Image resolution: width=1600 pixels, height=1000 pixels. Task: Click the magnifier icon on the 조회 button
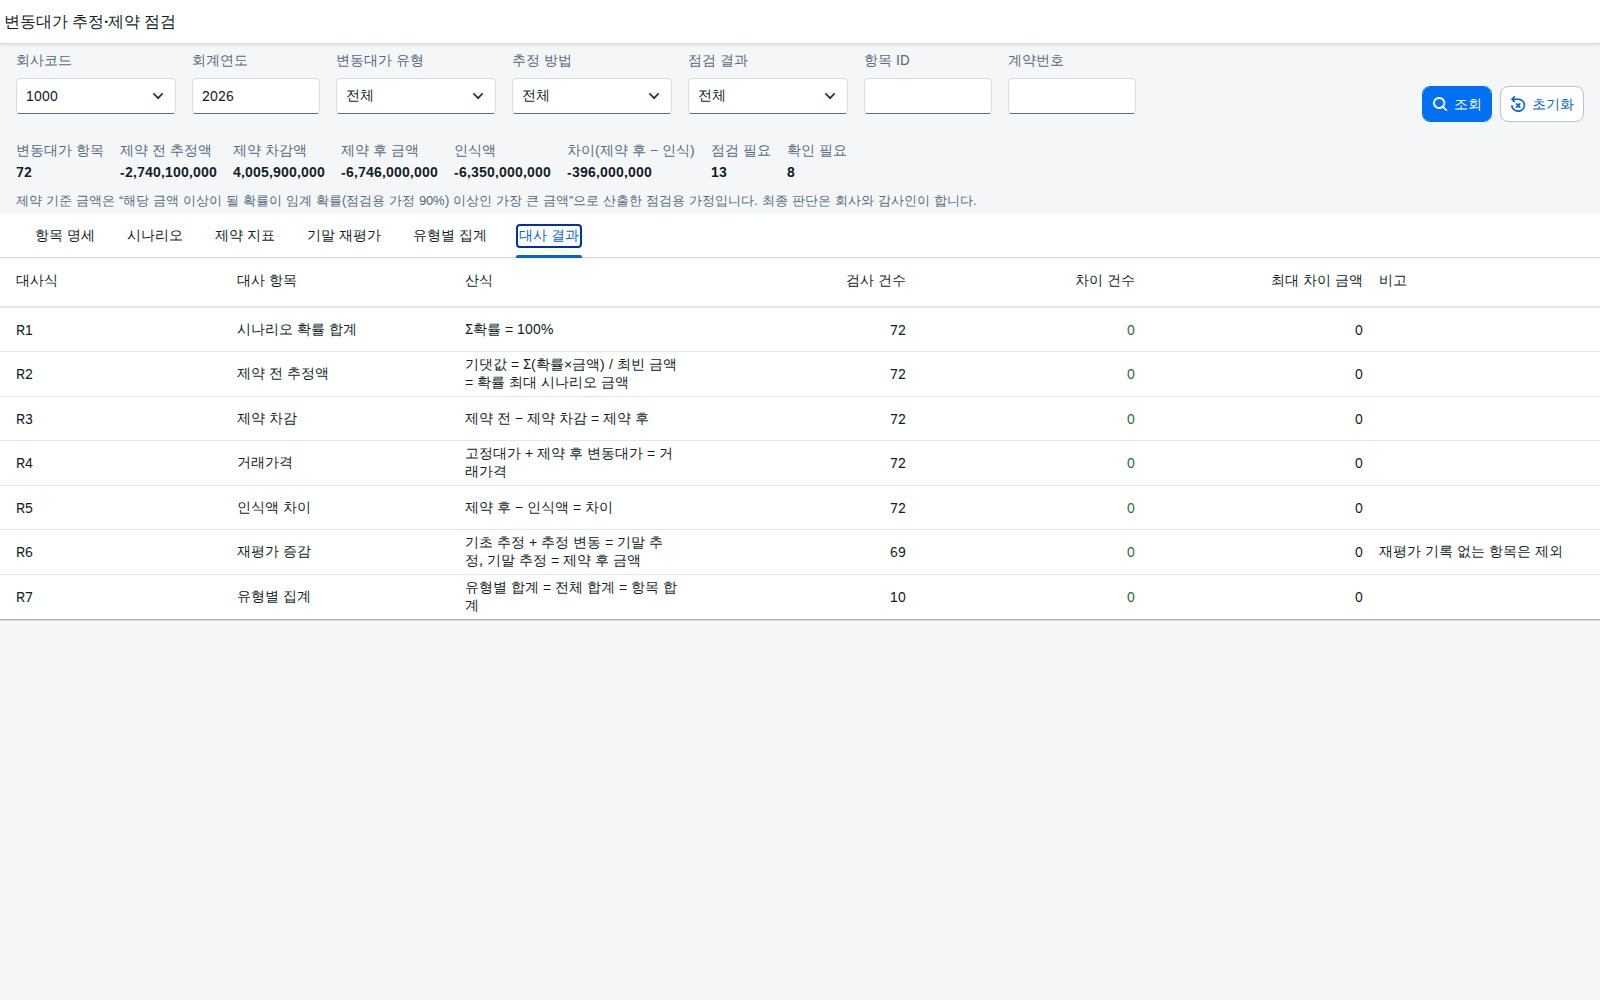pos(1440,104)
